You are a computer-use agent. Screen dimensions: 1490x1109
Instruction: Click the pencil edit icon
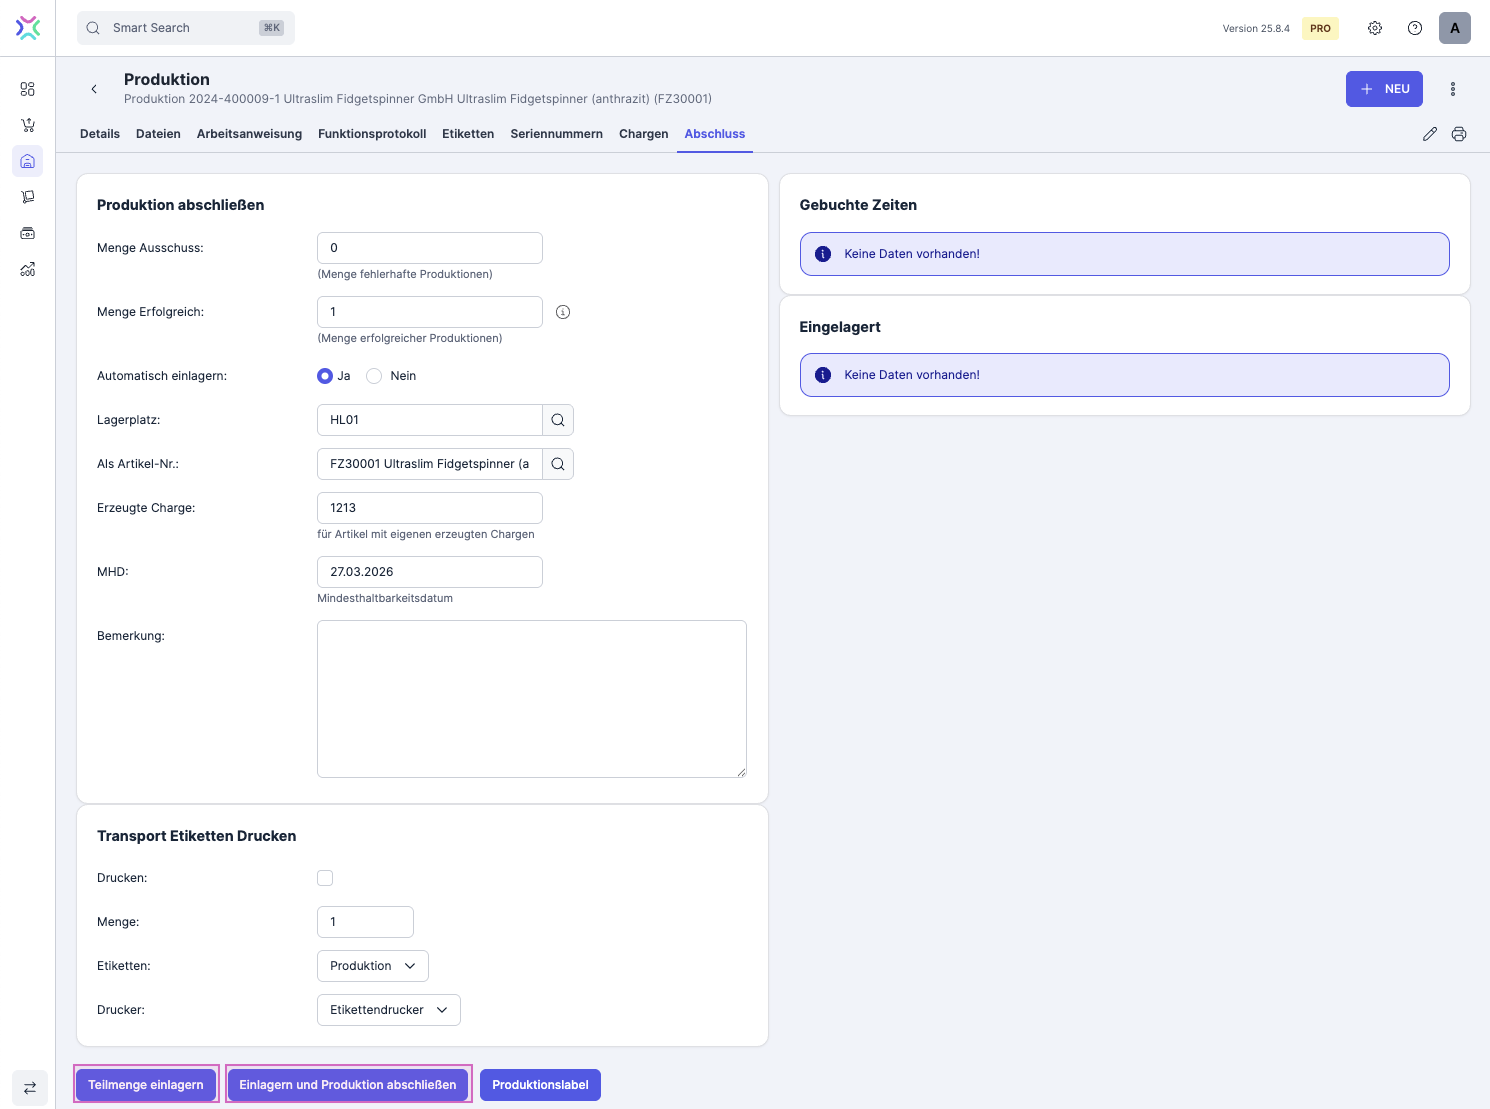1430,134
